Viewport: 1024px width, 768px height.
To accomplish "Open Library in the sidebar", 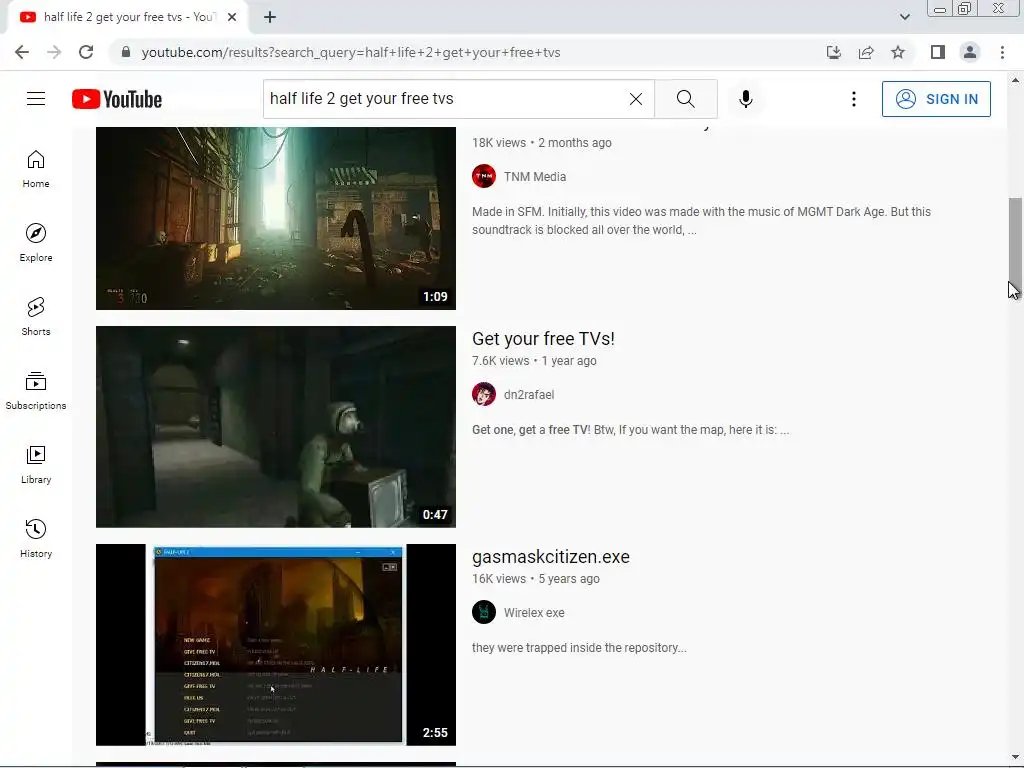I will [36, 464].
